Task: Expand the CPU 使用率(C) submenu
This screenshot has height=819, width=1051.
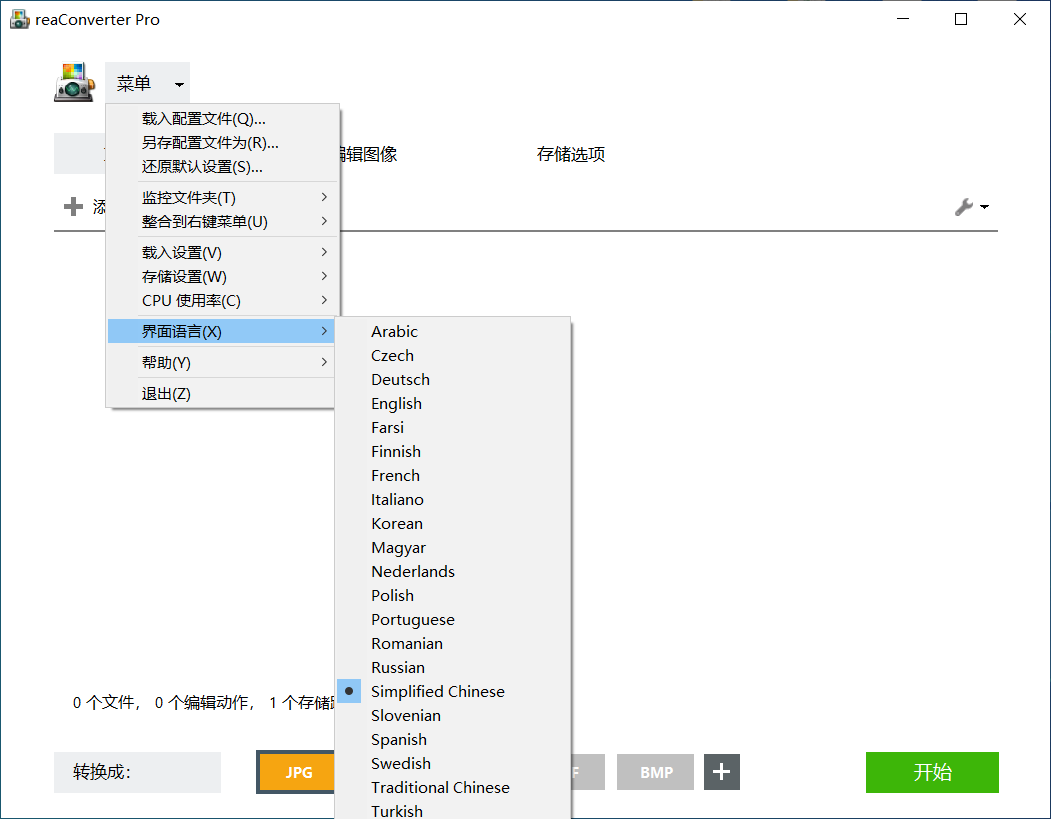Action: [x=223, y=301]
